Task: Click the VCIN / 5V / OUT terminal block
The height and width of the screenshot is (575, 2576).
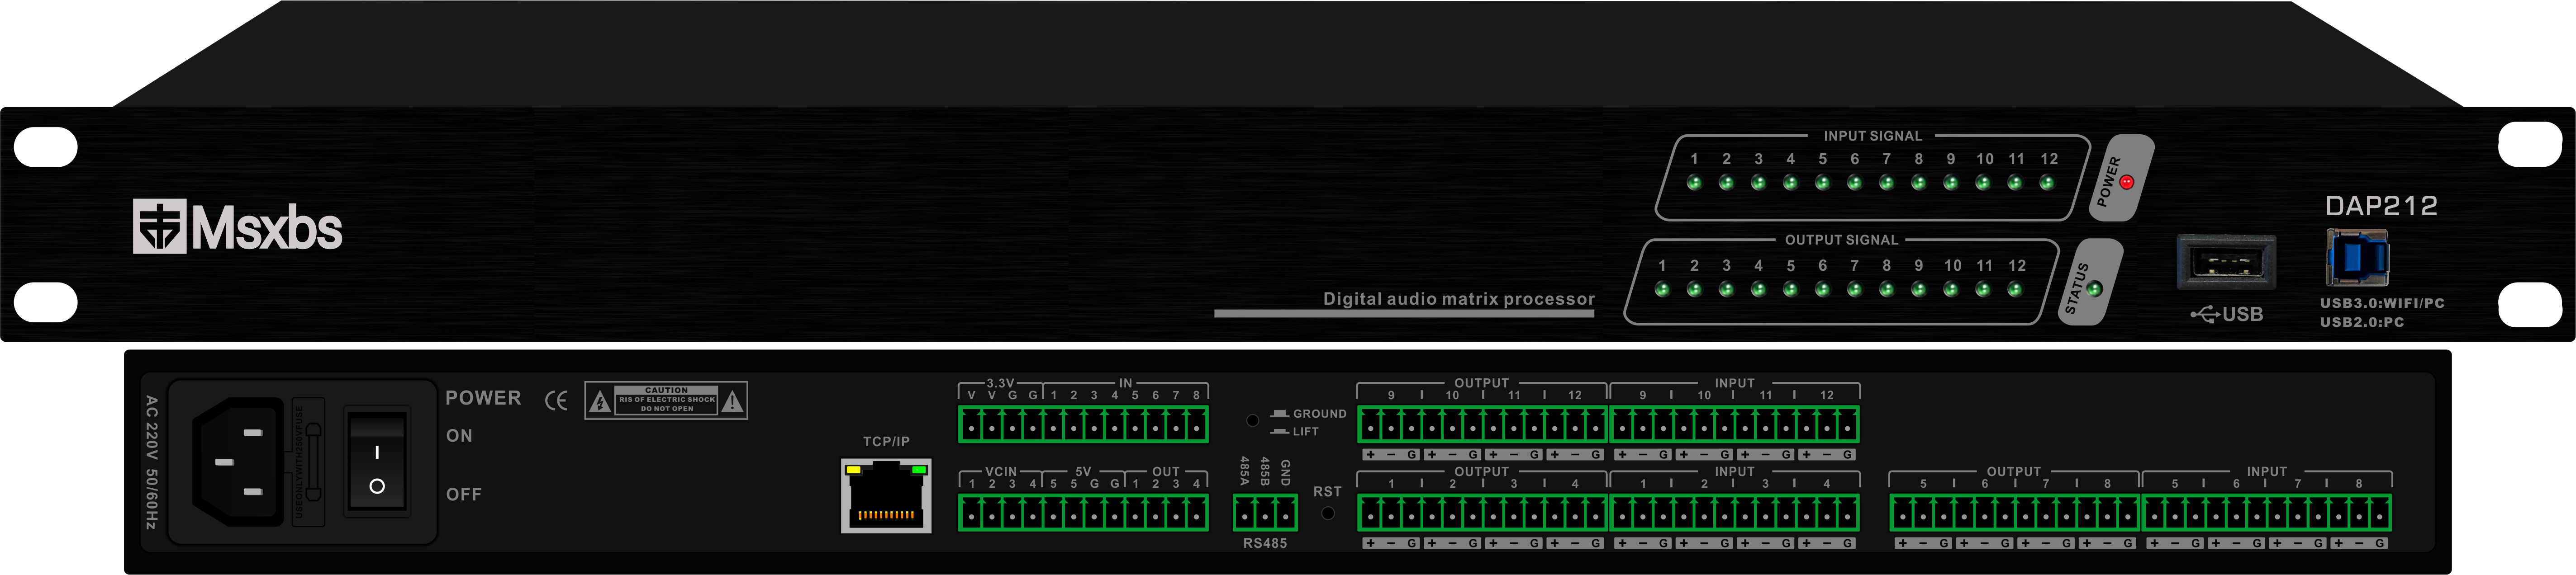Action: (1083, 513)
